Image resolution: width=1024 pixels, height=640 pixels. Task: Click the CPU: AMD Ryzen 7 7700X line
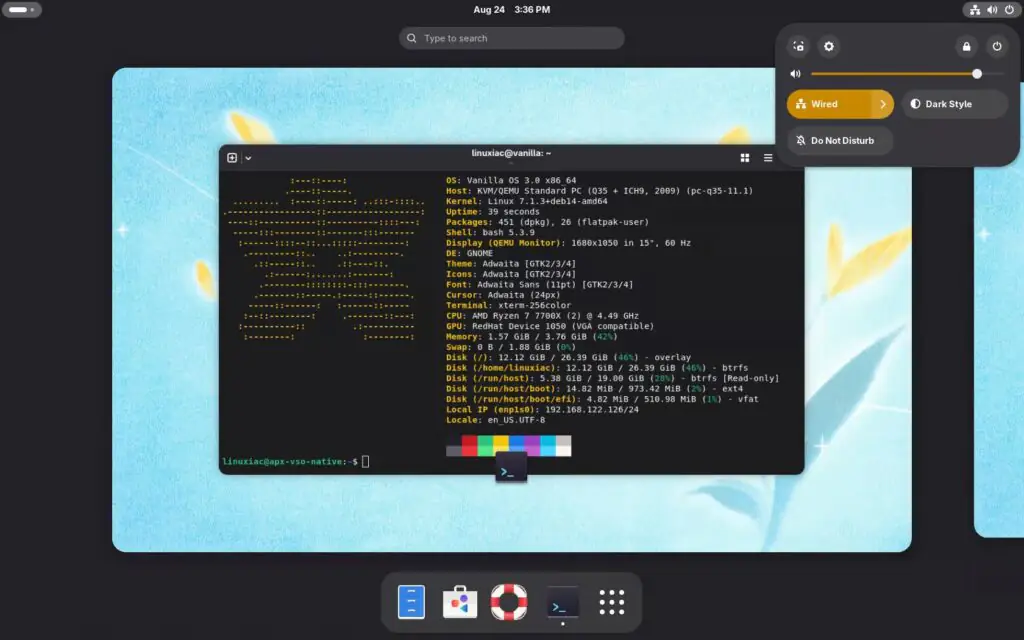click(543, 316)
